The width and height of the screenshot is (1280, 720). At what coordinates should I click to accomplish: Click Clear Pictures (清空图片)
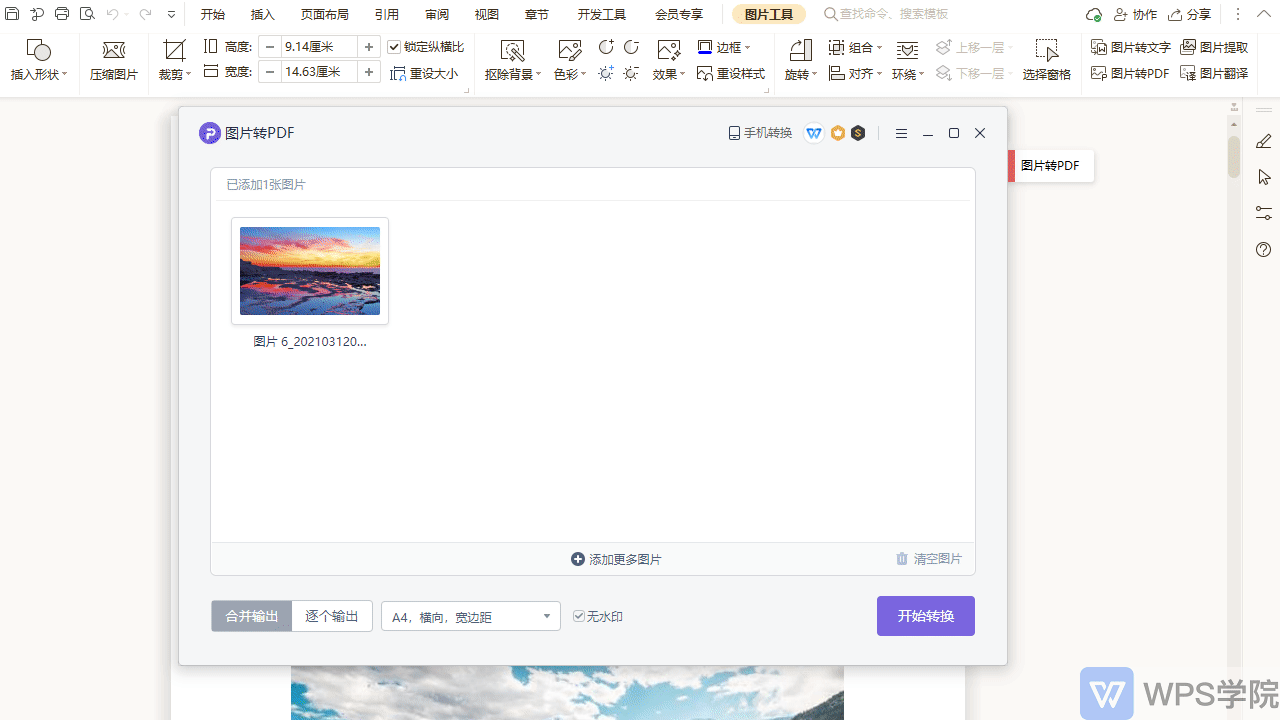(929, 559)
